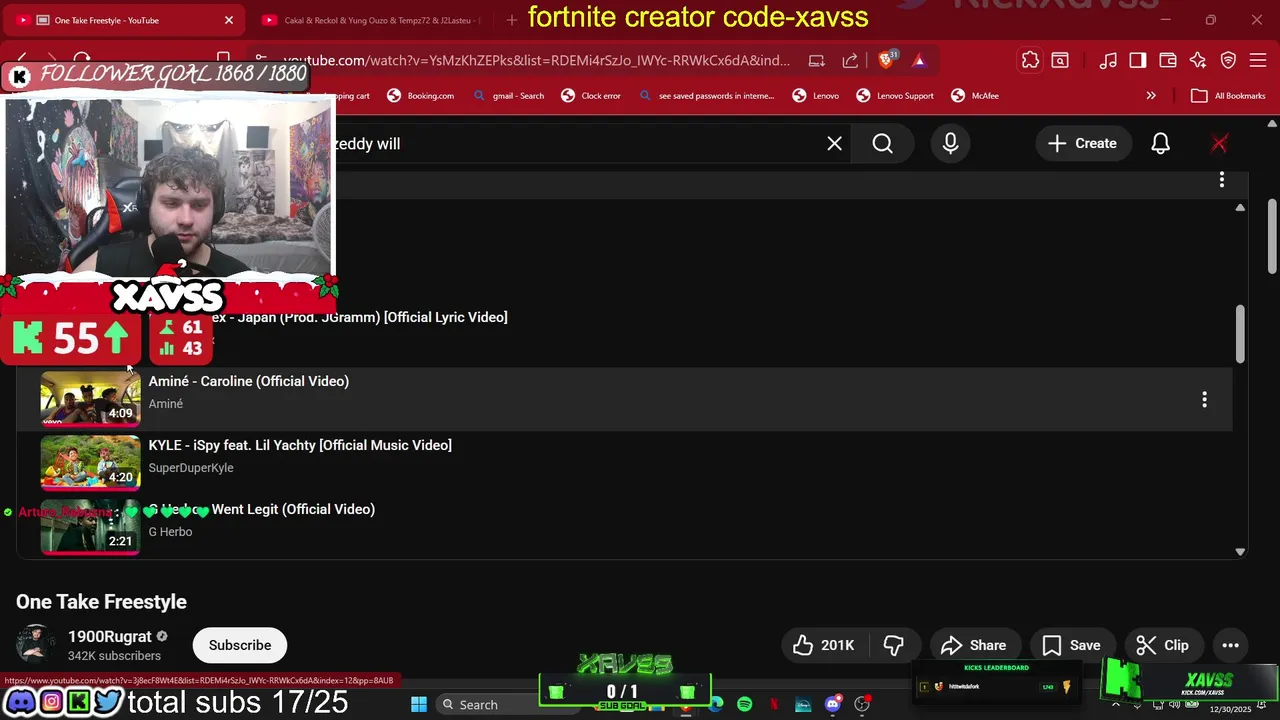Open the Extensions puzzle icon
1280x720 pixels.
click(x=1030, y=60)
